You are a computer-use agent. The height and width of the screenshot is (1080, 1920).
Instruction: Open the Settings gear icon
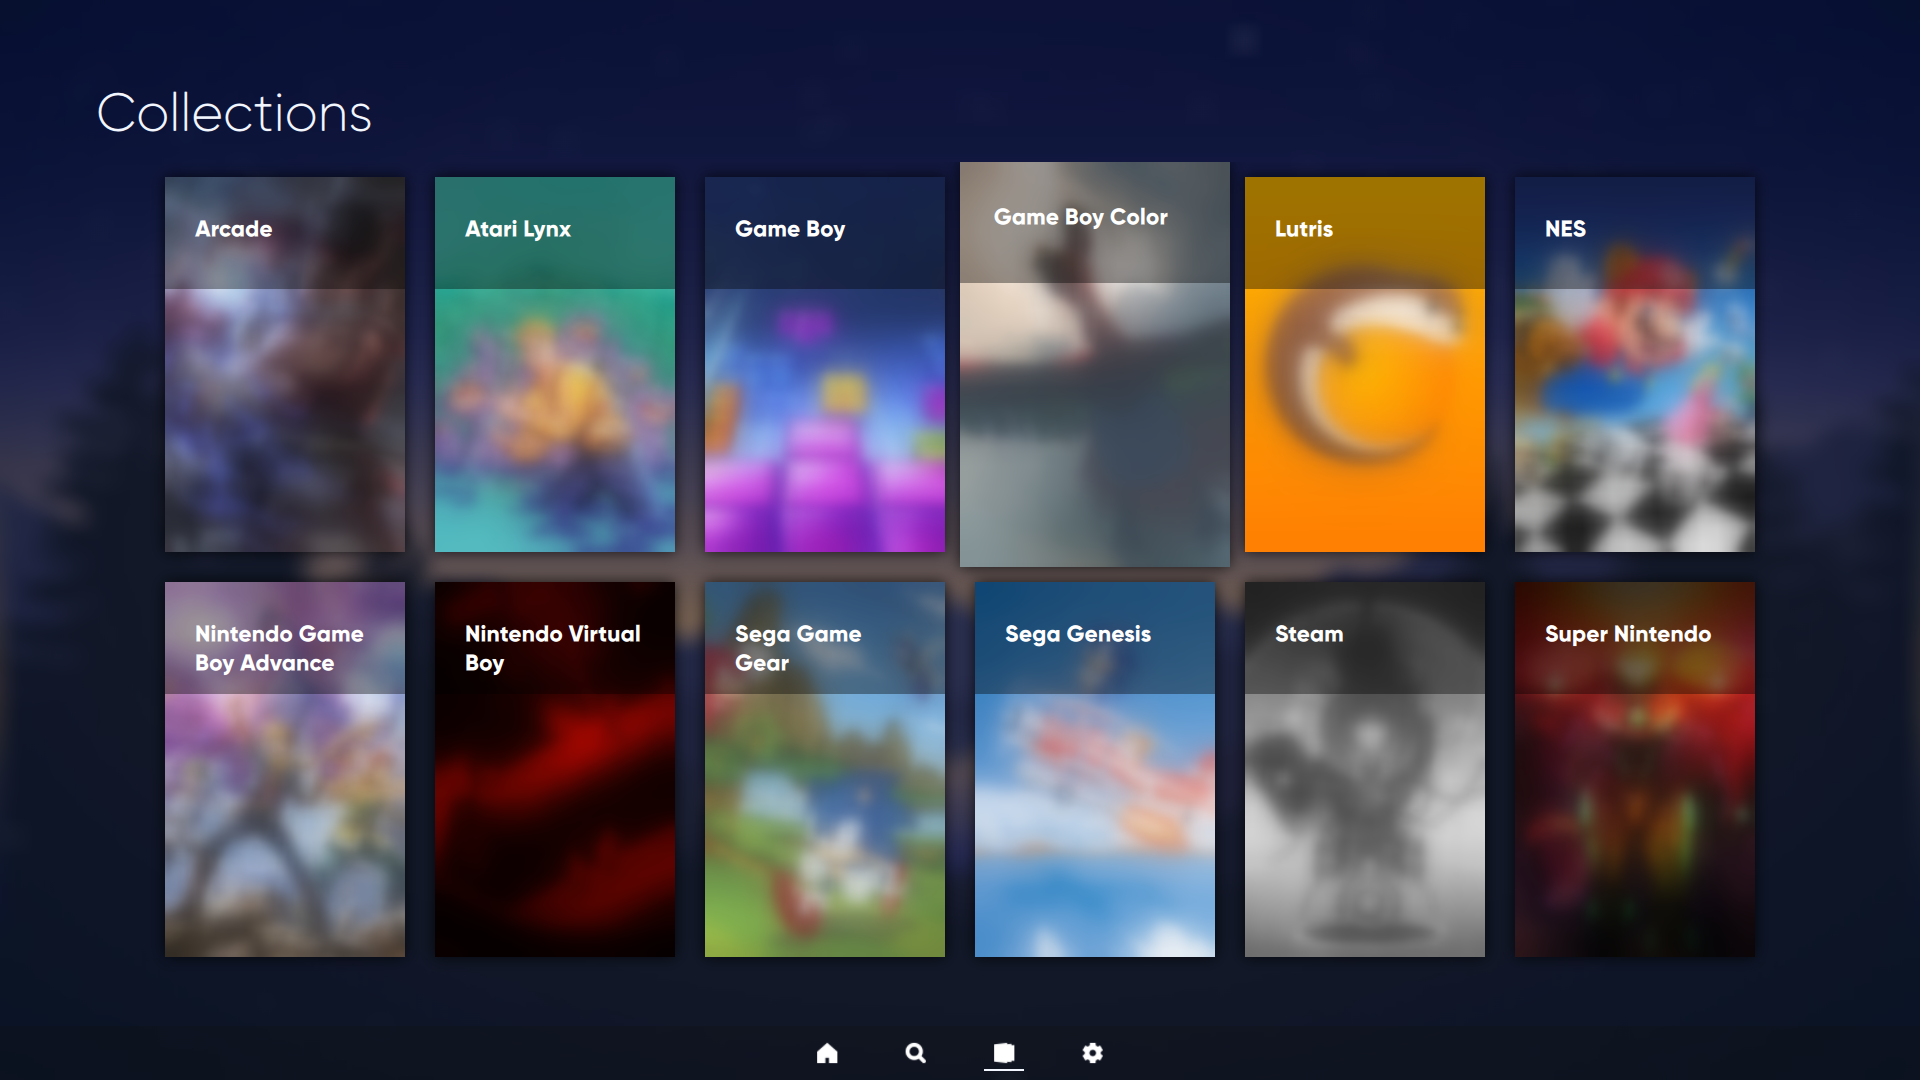tap(1092, 1053)
